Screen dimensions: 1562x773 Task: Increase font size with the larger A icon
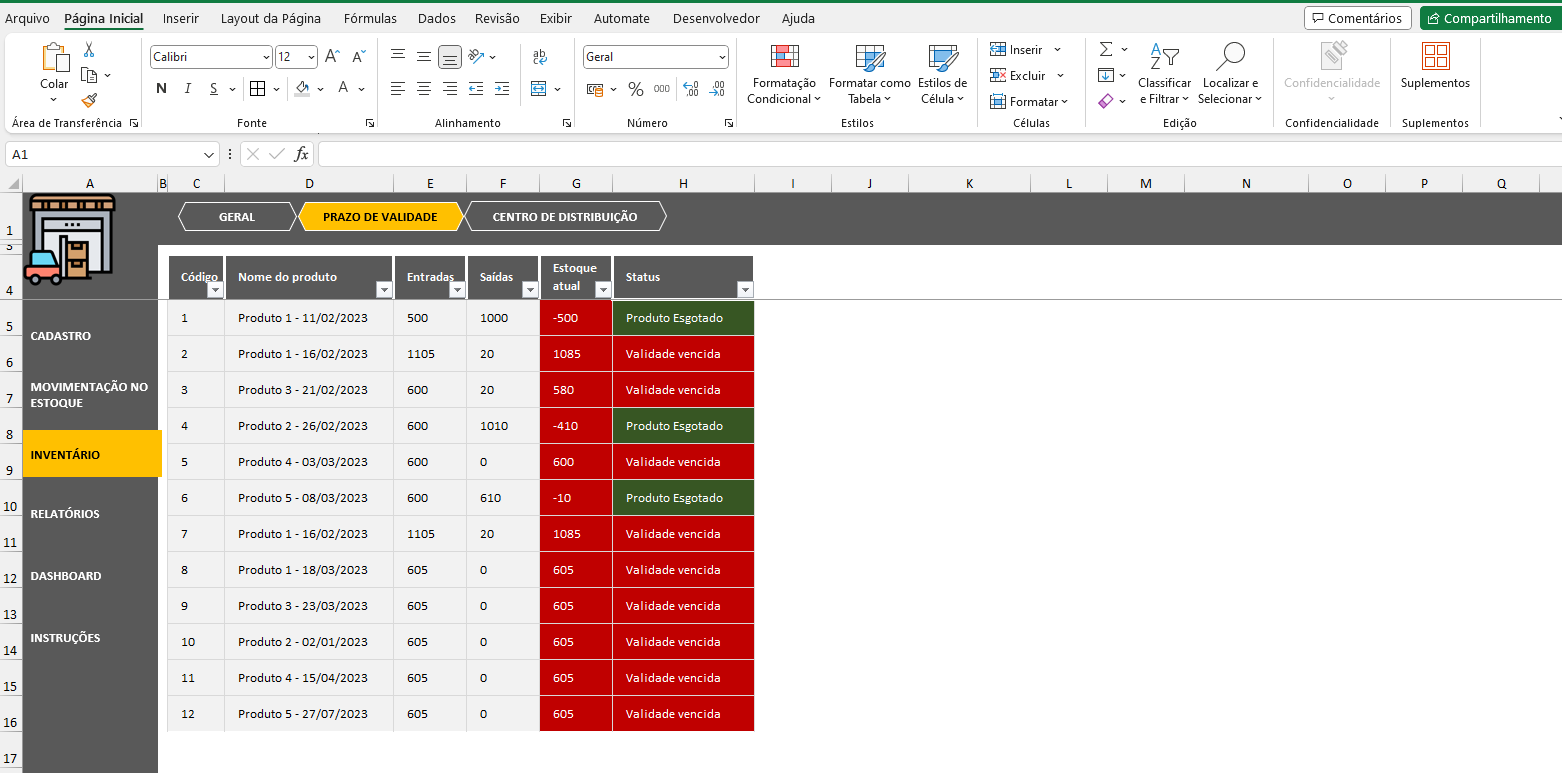[333, 57]
